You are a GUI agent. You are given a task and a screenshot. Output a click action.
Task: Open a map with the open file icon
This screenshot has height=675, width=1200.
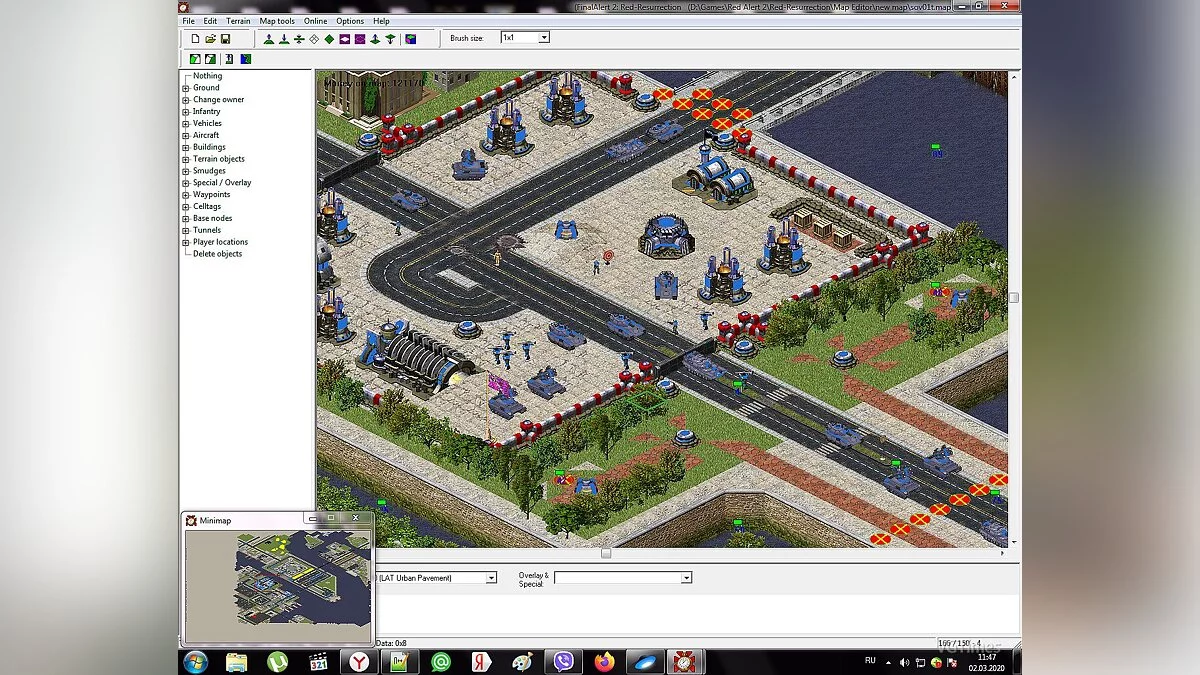point(211,37)
